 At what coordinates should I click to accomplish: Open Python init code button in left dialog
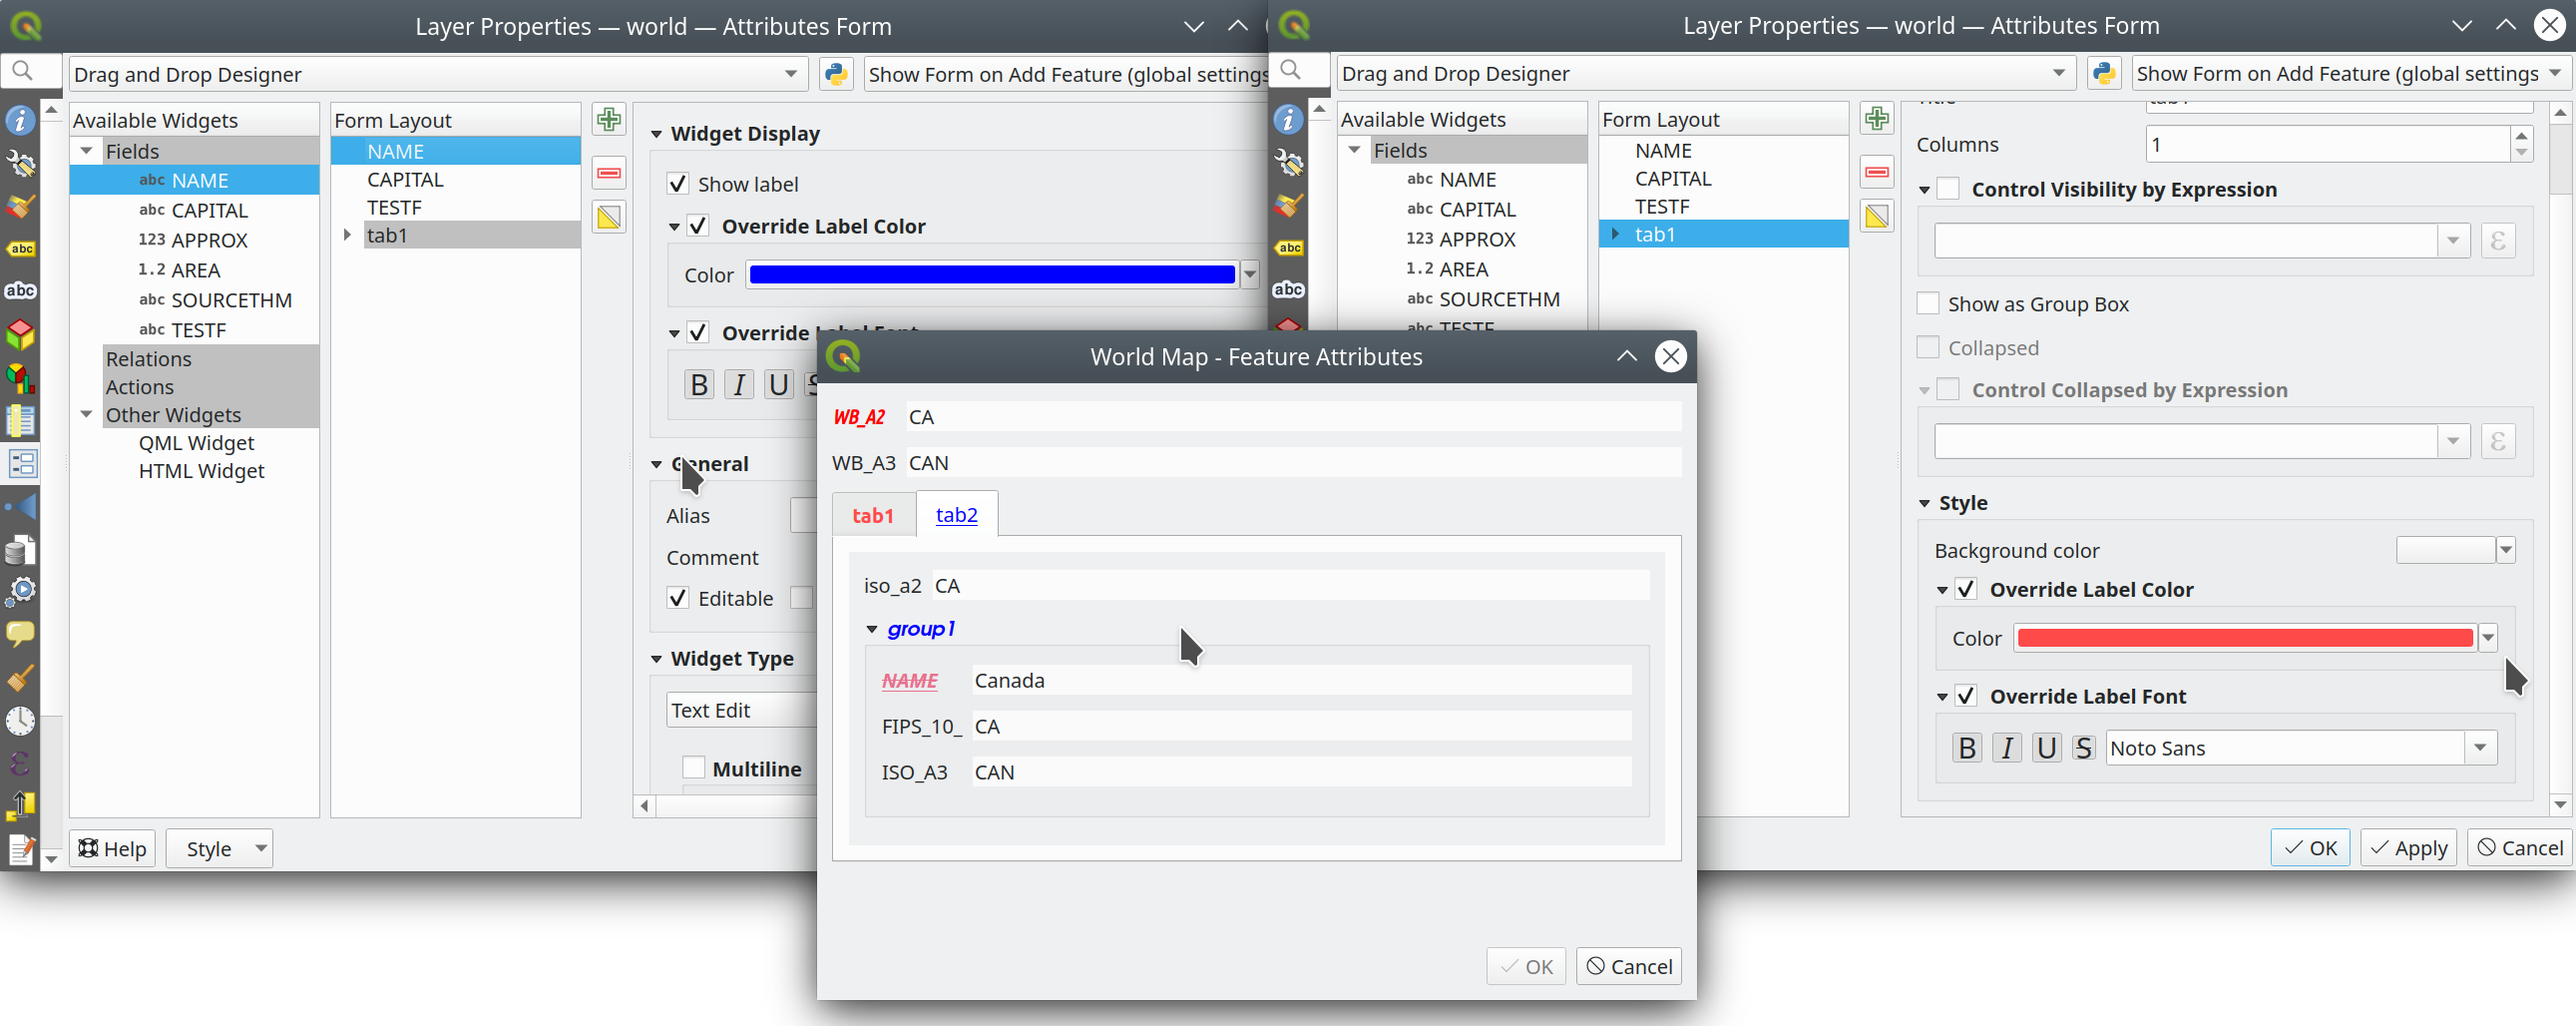tap(836, 74)
